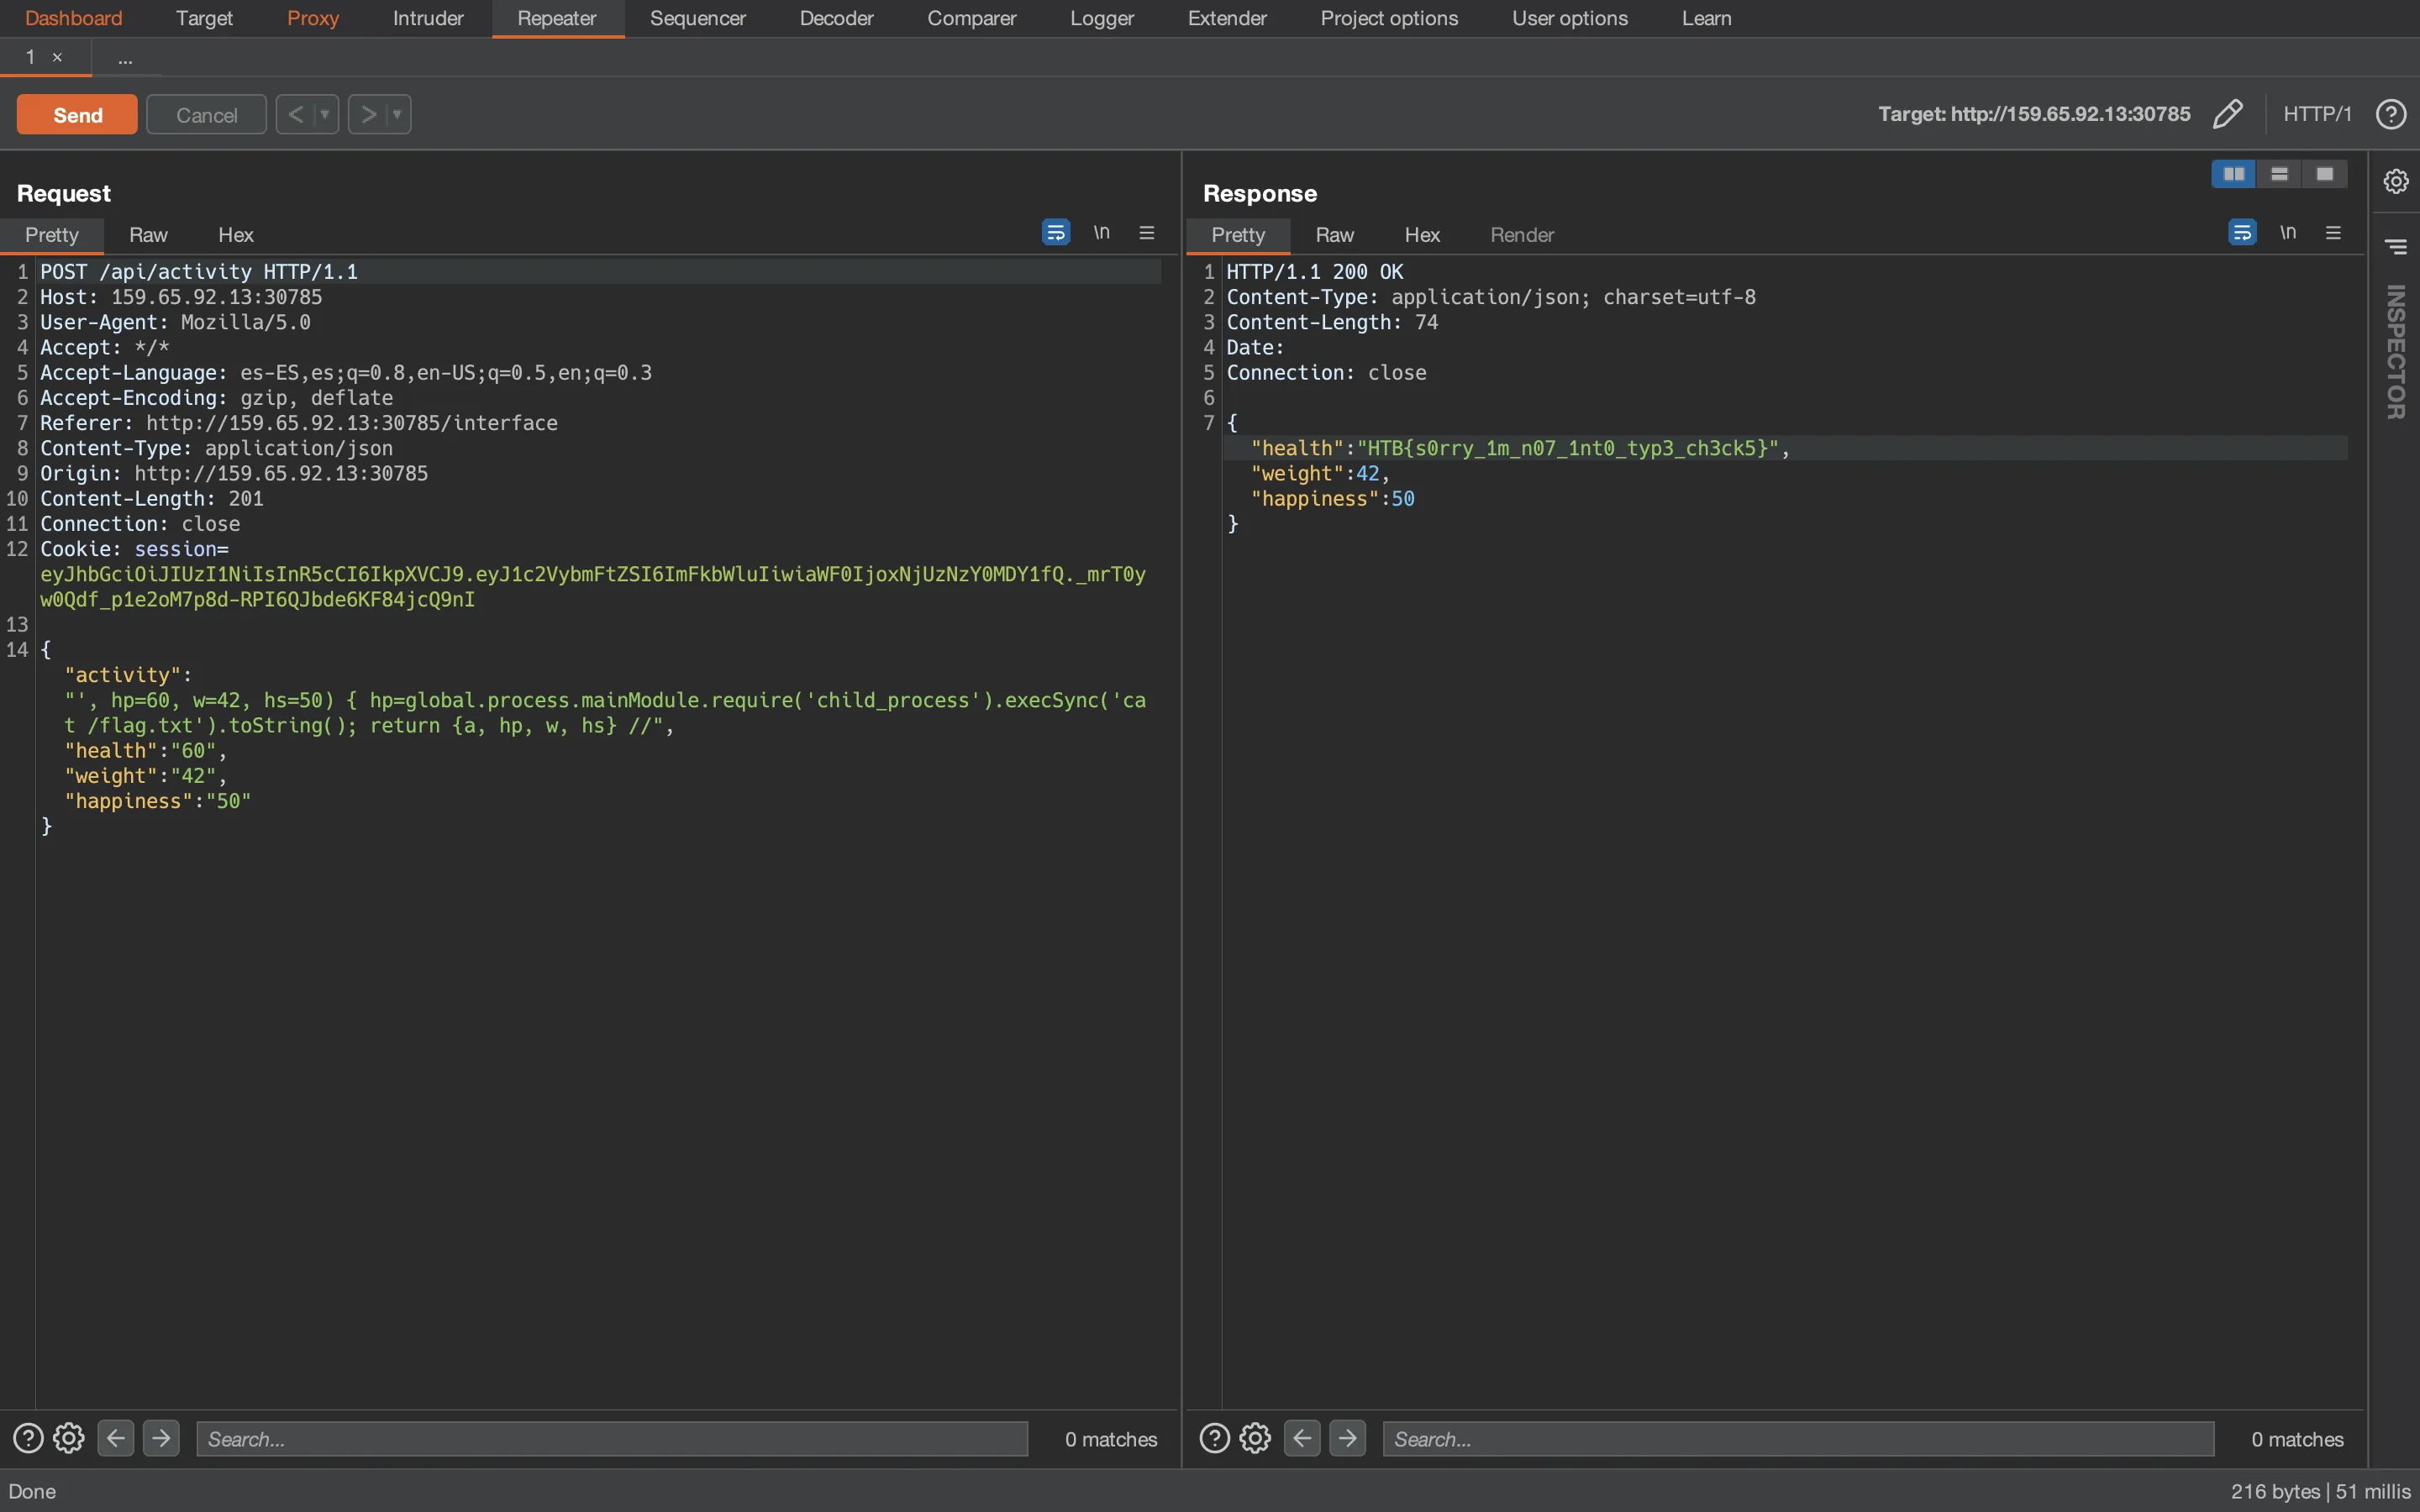Open the Learn tab
This screenshot has height=1512, width=2420.
pos(1706,18)
